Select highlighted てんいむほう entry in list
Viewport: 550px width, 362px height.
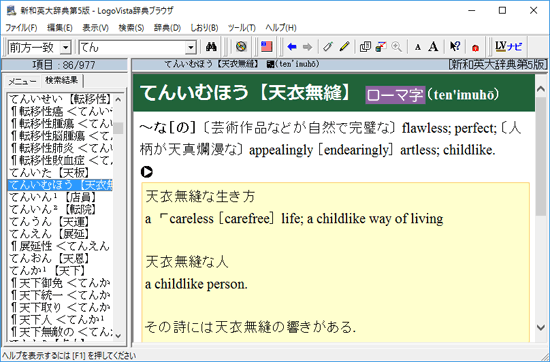tap(60, 185)
